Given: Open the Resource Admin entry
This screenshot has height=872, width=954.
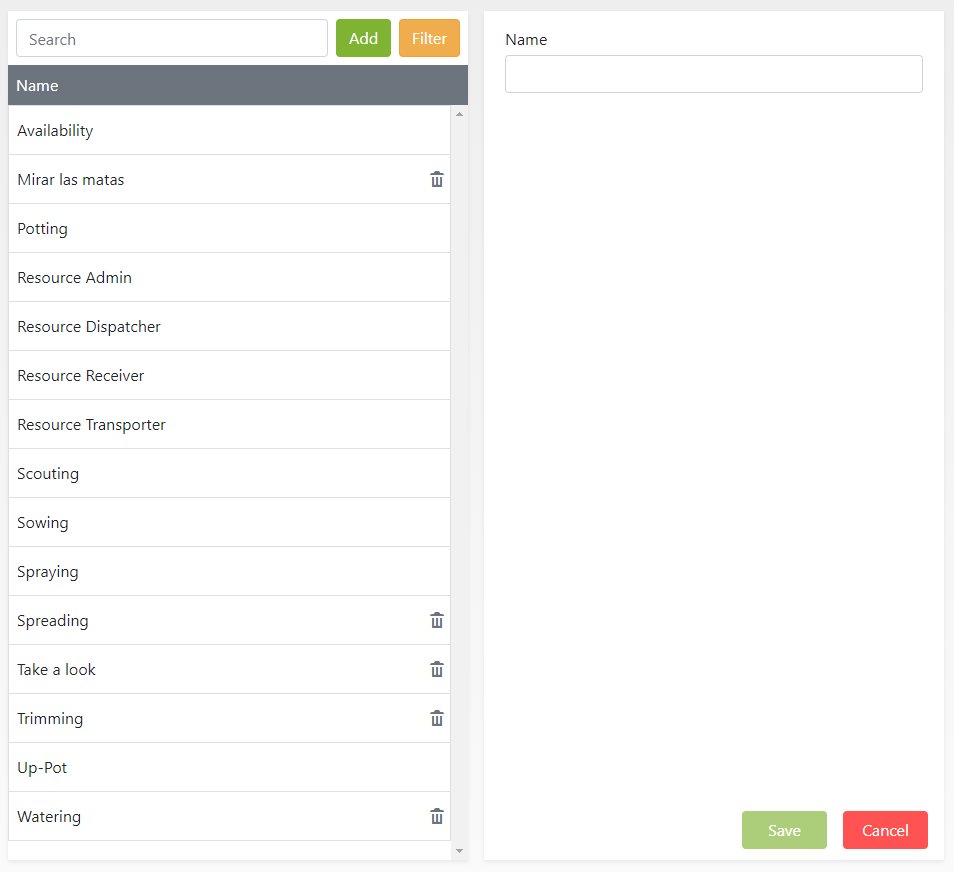Looking at the screenshot, I should coord(74,278).
